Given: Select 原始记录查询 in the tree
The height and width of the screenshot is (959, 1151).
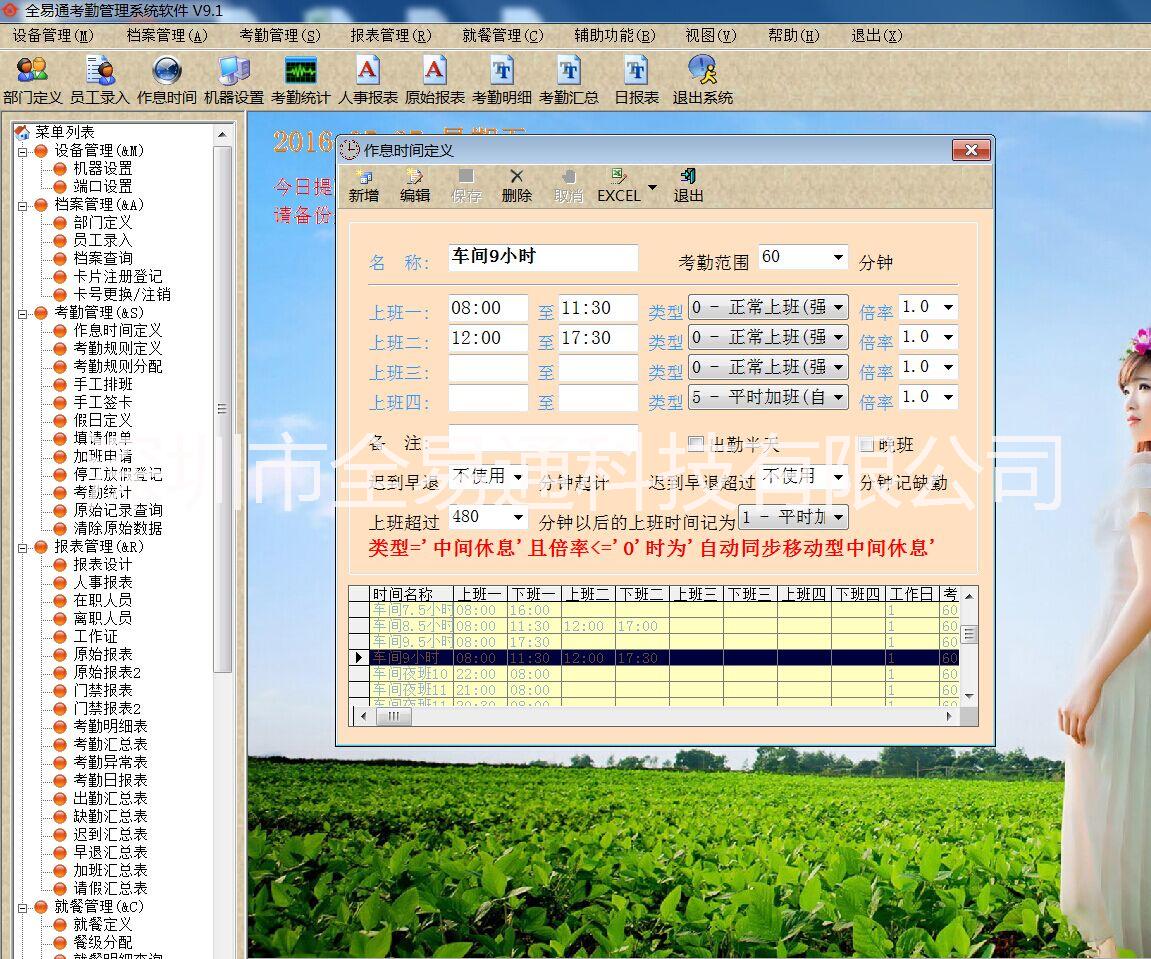Looking at the screenshot, I should pos(117,510).
